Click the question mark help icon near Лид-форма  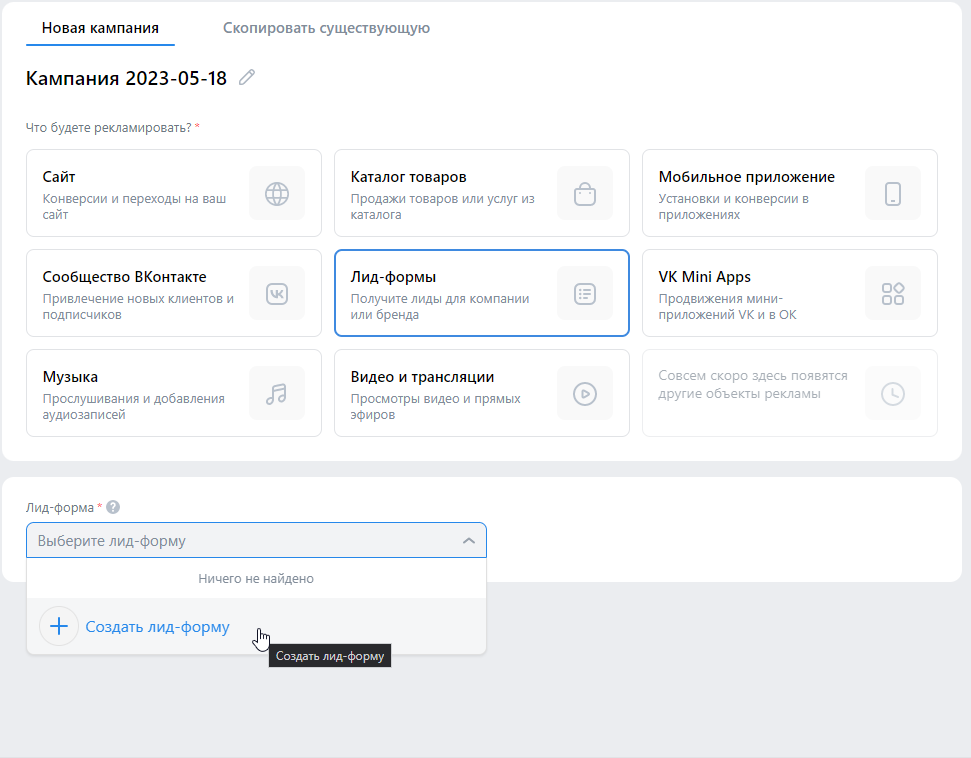(113, 507)
